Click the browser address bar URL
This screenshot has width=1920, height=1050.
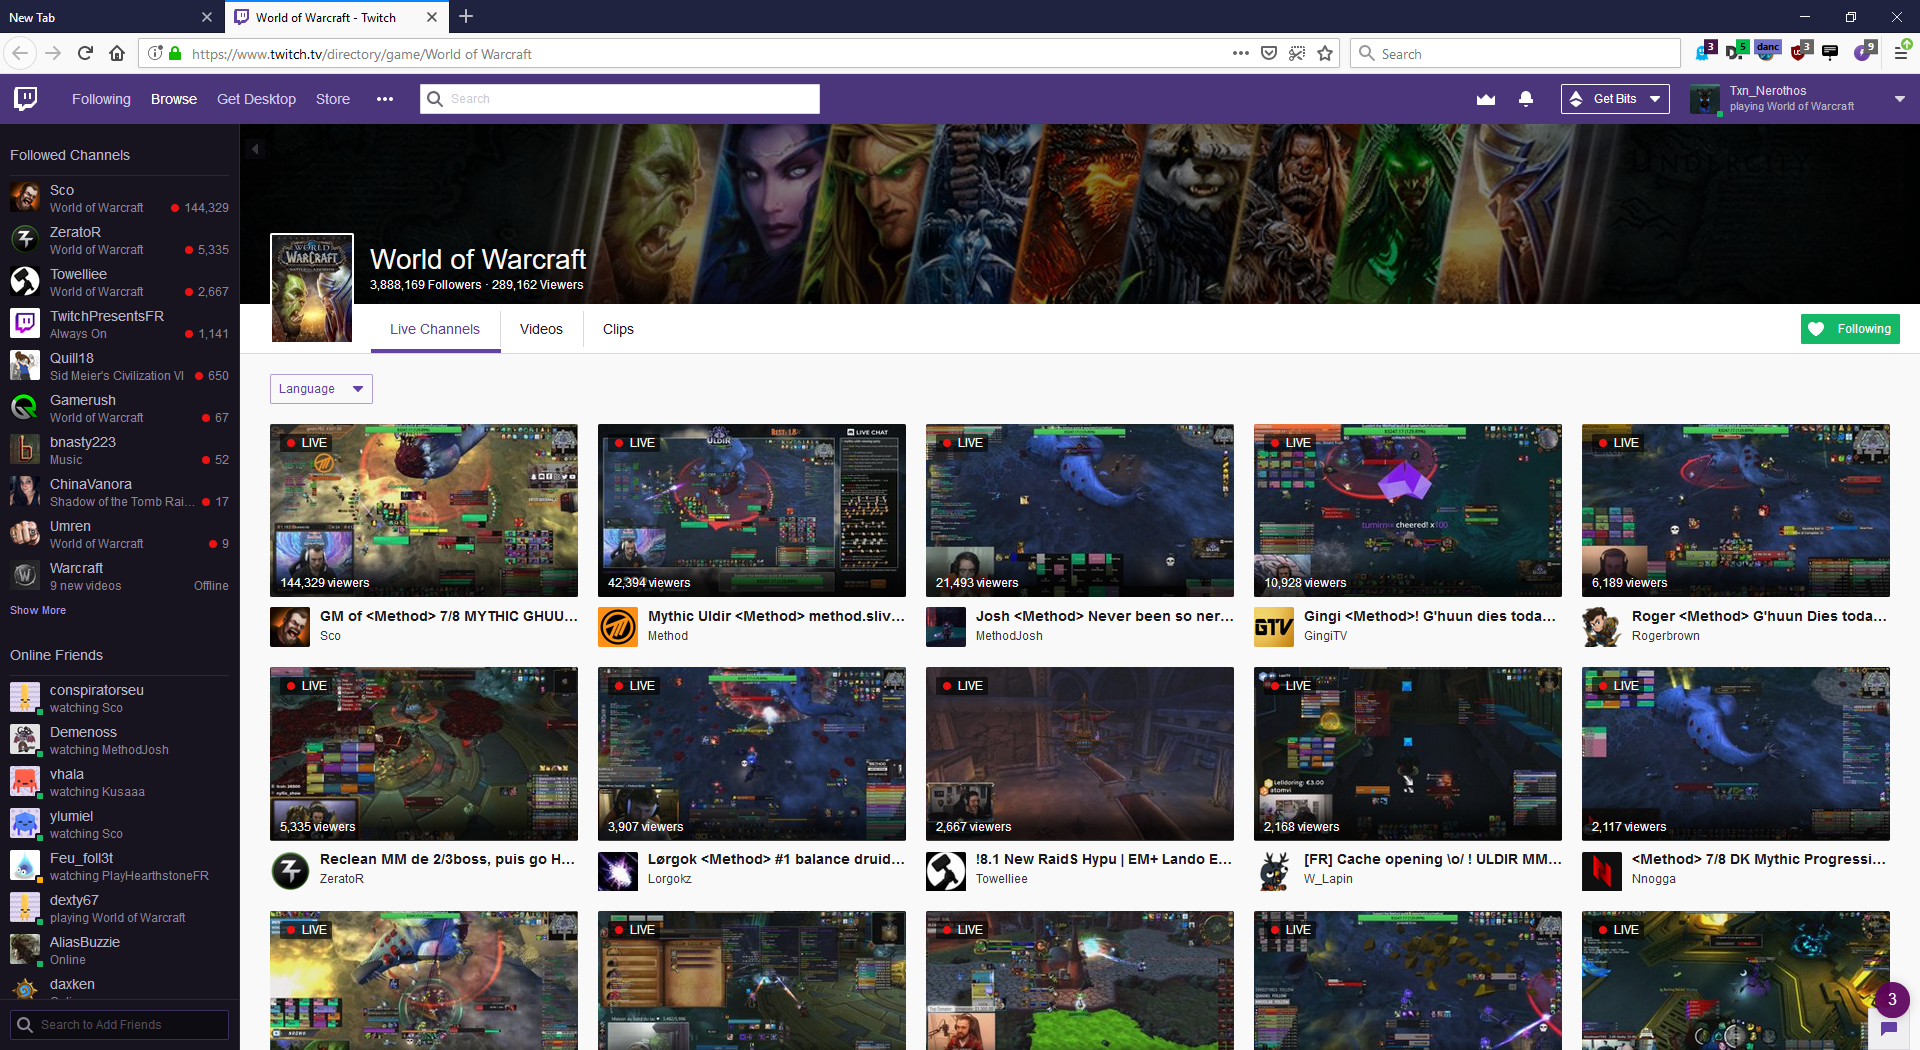[x=362, y=54]
